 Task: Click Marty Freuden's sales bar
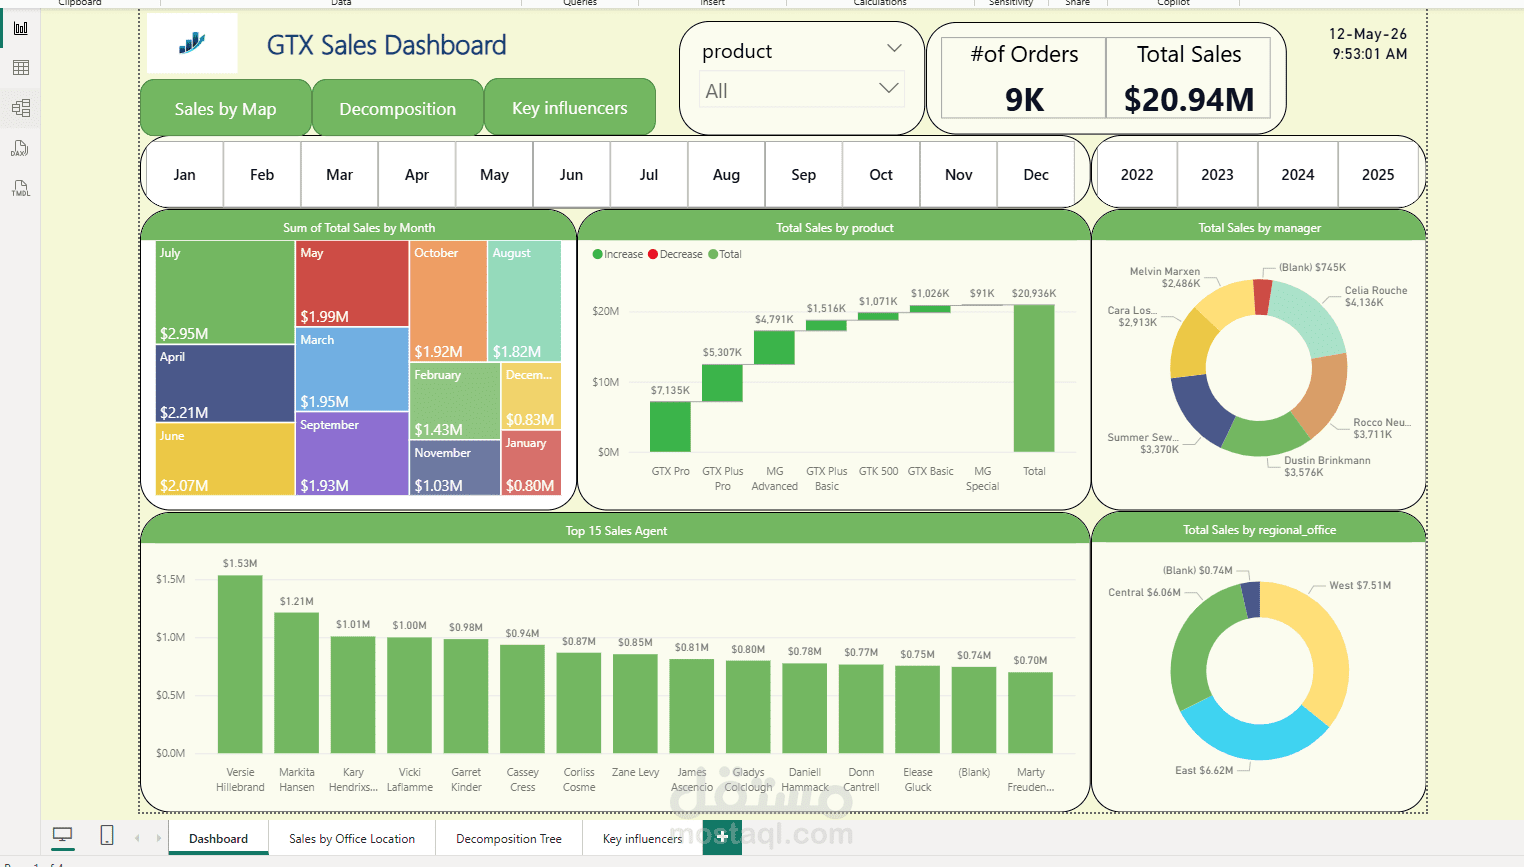pos(1030,712)
